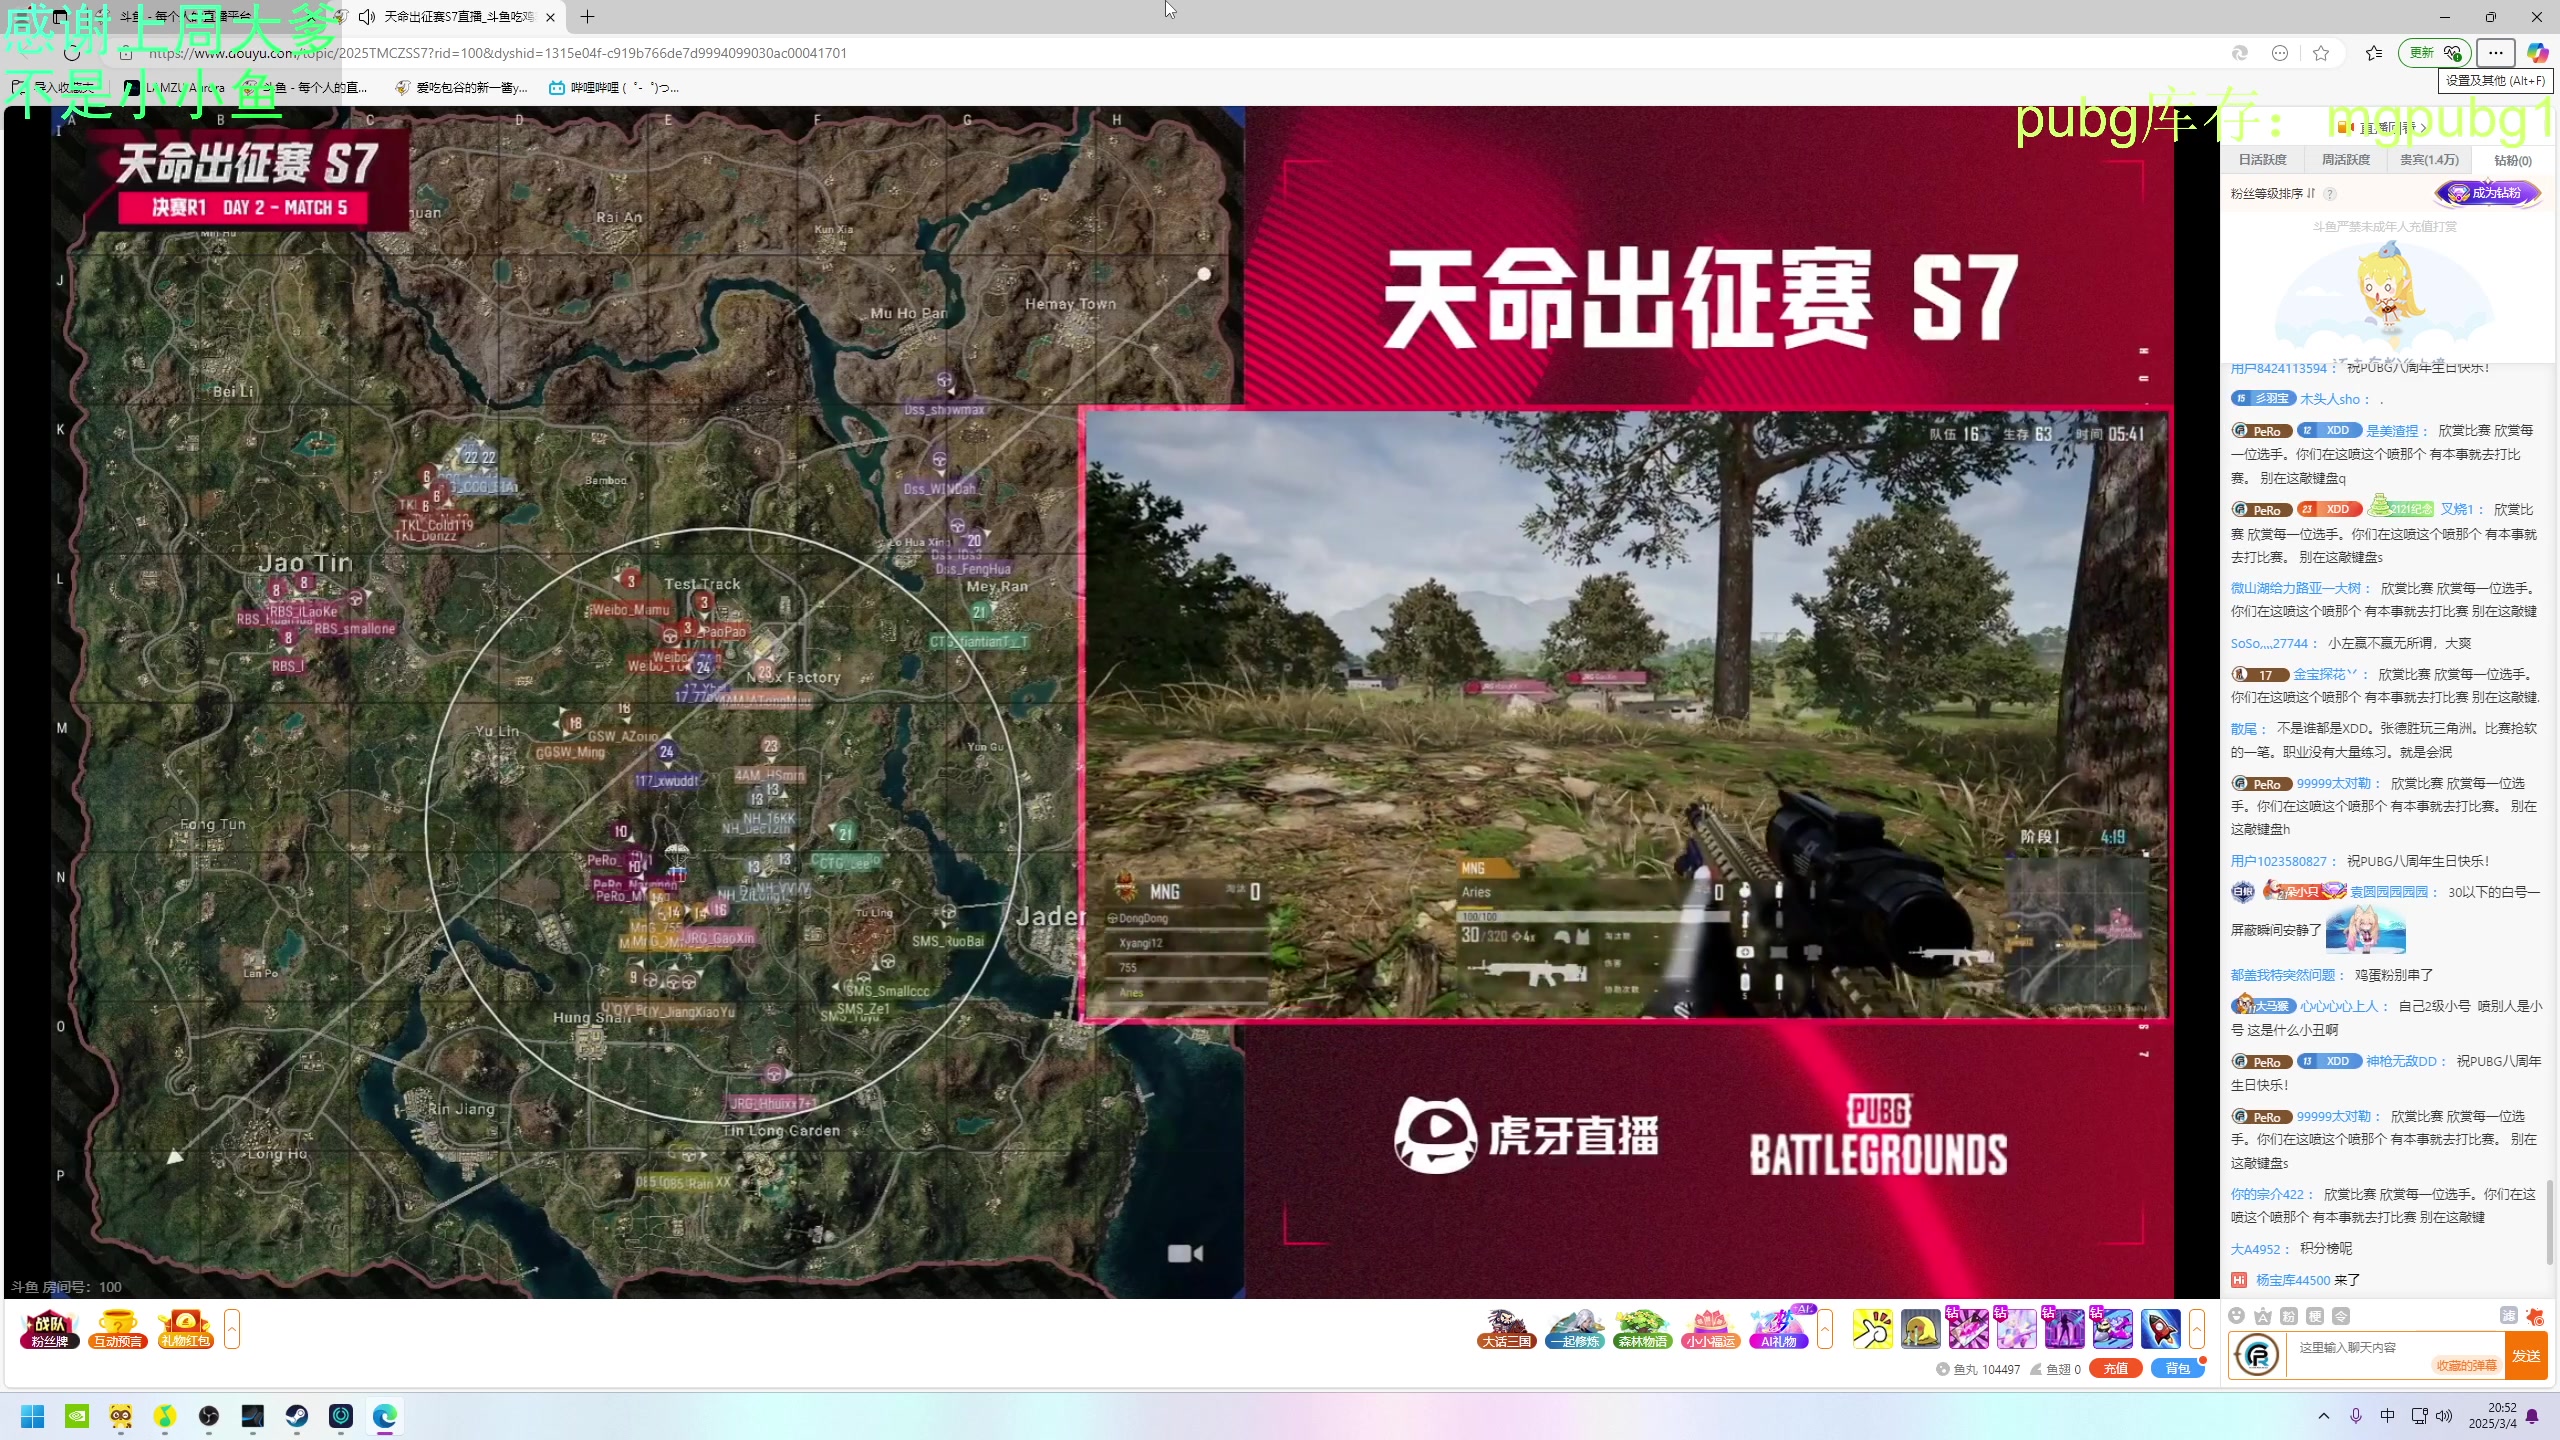
Task: Send the yellow clapping hand gift
Action: 1872,1329
